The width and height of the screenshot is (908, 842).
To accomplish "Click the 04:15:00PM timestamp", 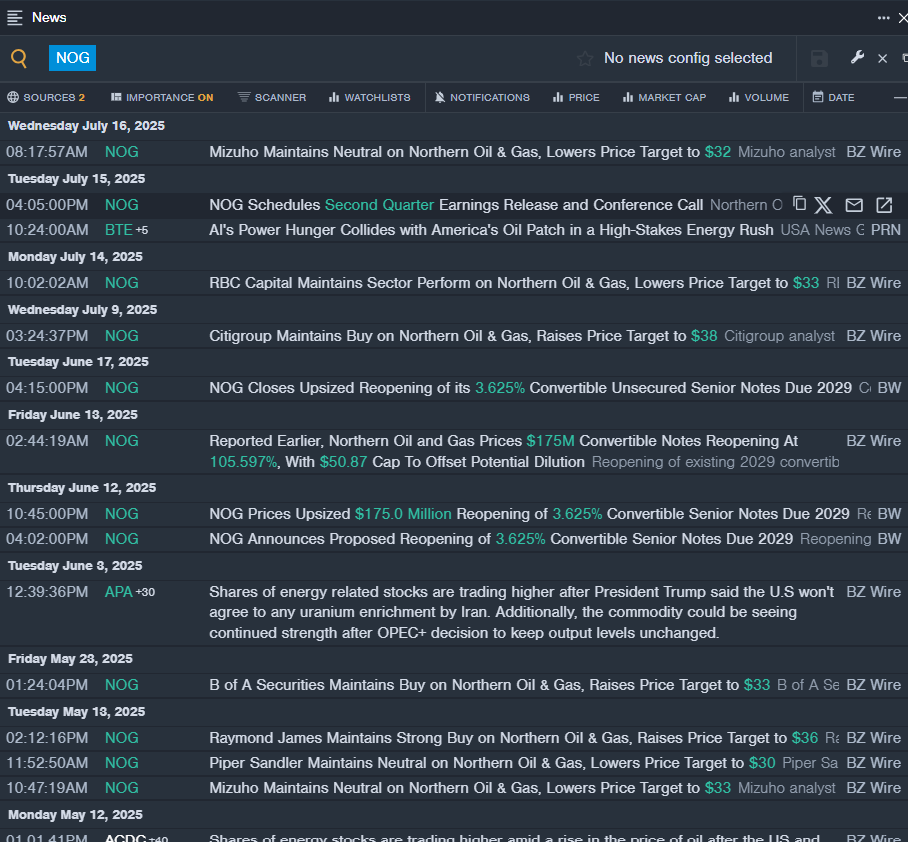I will 47,388.
